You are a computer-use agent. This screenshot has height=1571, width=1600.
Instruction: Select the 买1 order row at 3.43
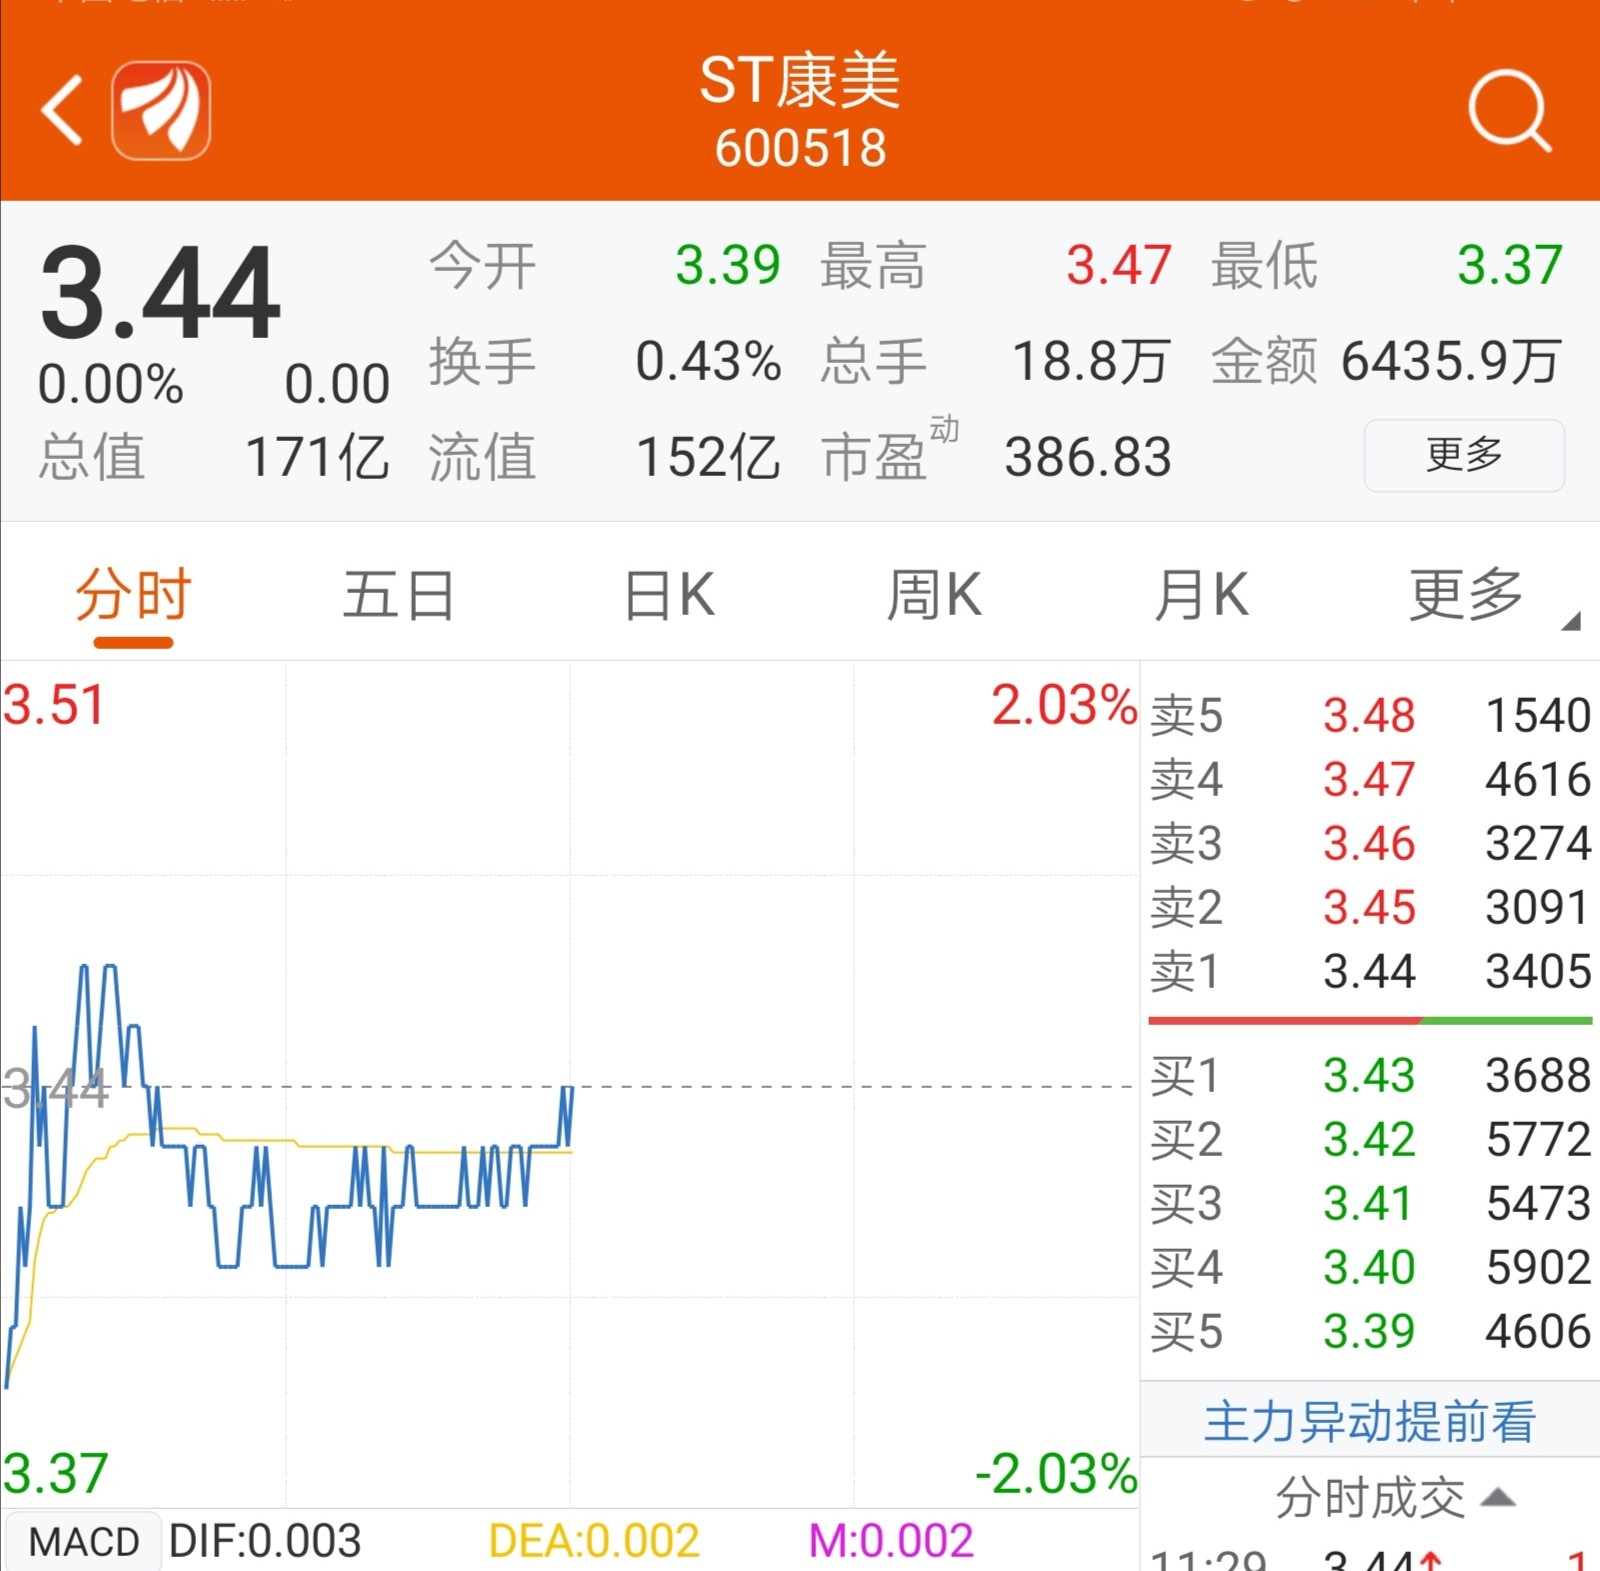1369,1075
